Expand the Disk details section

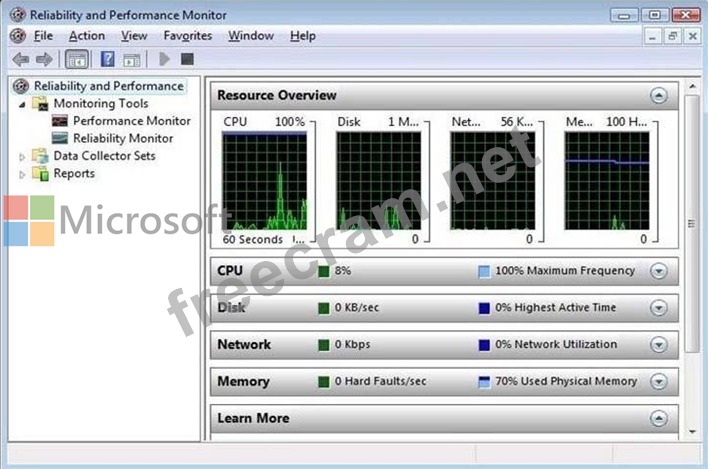pos(659,308)
